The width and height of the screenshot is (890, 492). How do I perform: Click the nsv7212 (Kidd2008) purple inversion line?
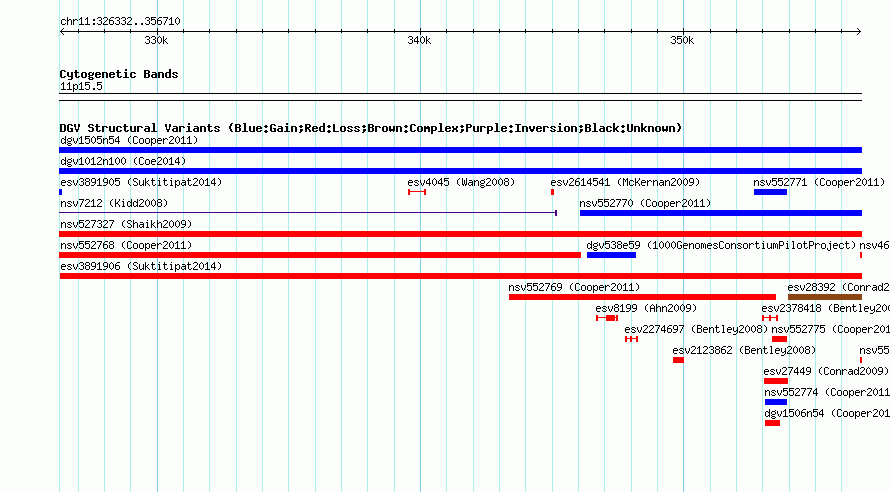coord(308,213)
